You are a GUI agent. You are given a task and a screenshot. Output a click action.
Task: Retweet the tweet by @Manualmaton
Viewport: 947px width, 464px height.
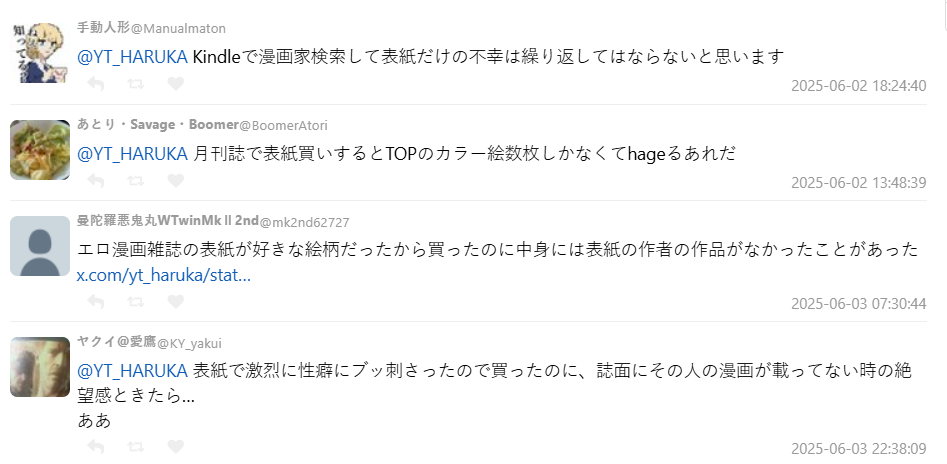136,84
